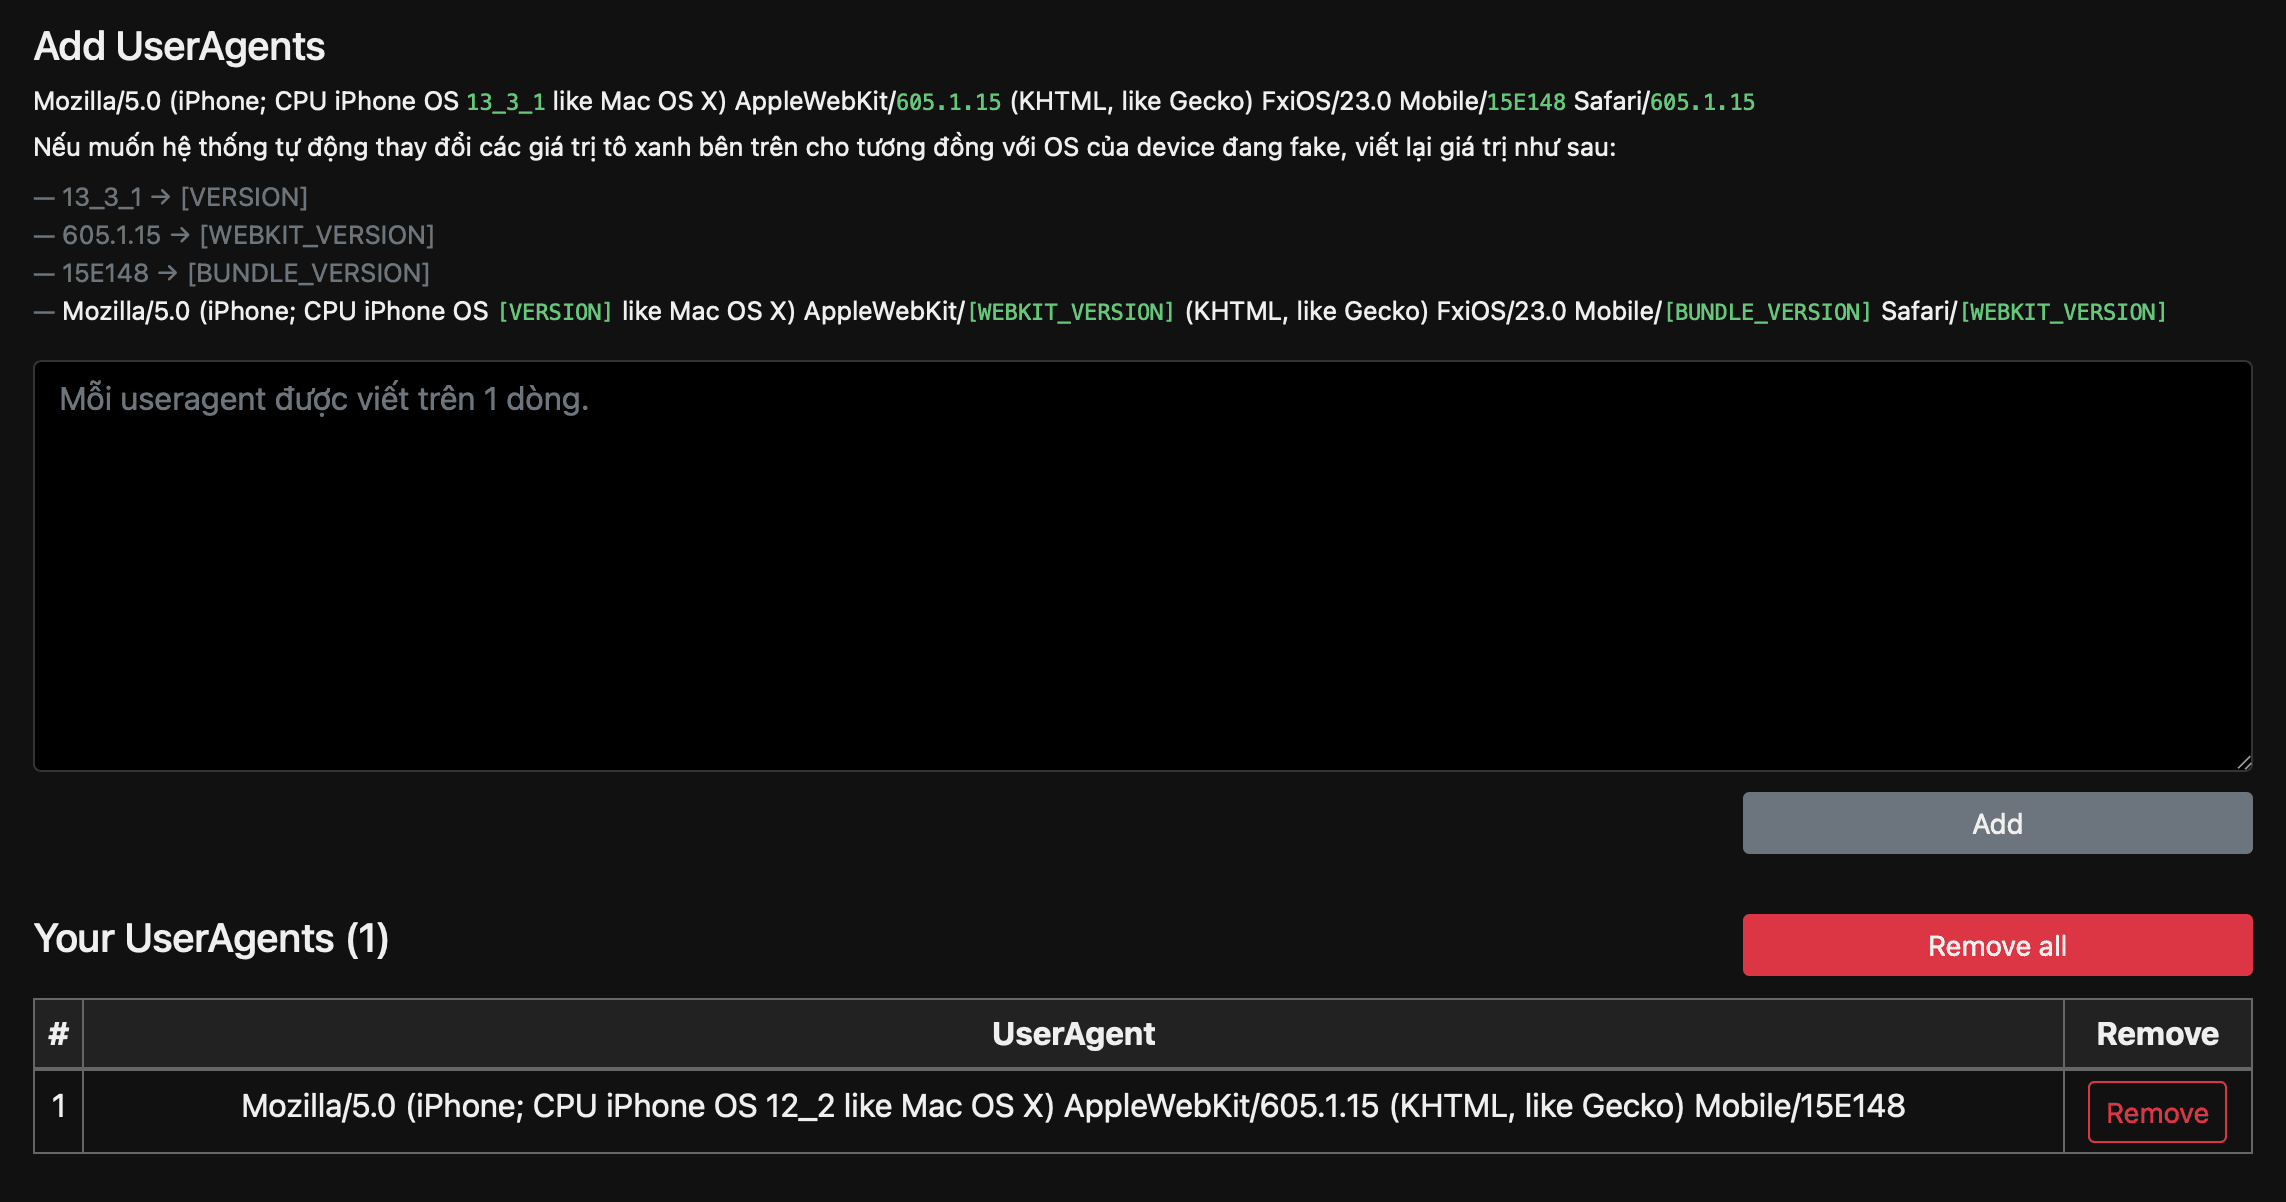Click the textarea resize handle corner

[x=2244, y=762]
